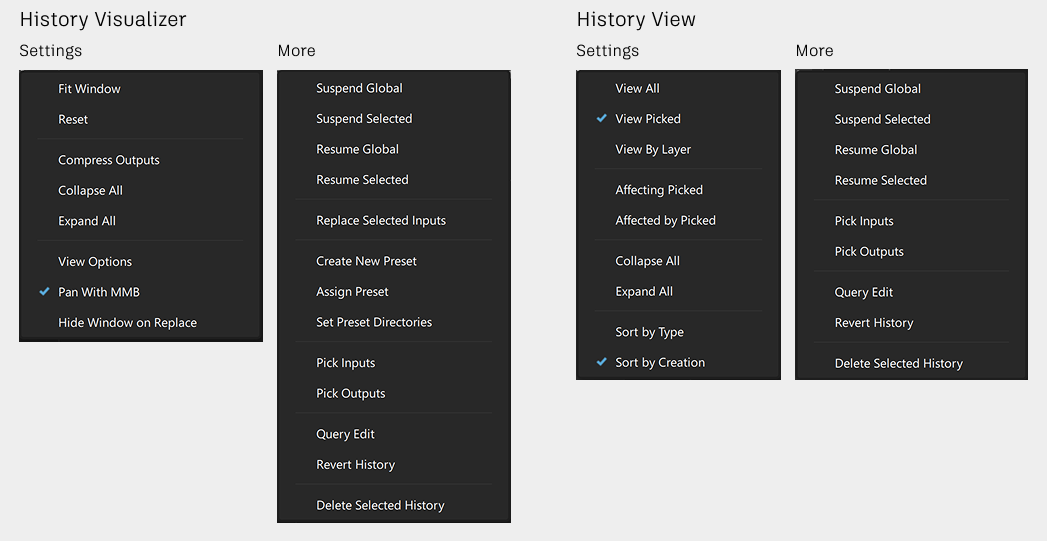Click Replace Selected Inputs
The height and width of the screenshot is (541, 1047).
click(x=381, y=221)
